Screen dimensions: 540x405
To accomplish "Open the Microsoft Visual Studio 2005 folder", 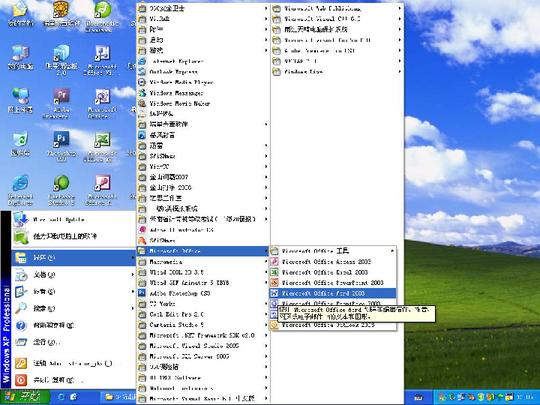I will pyautogui.click(x=203, y=346).
